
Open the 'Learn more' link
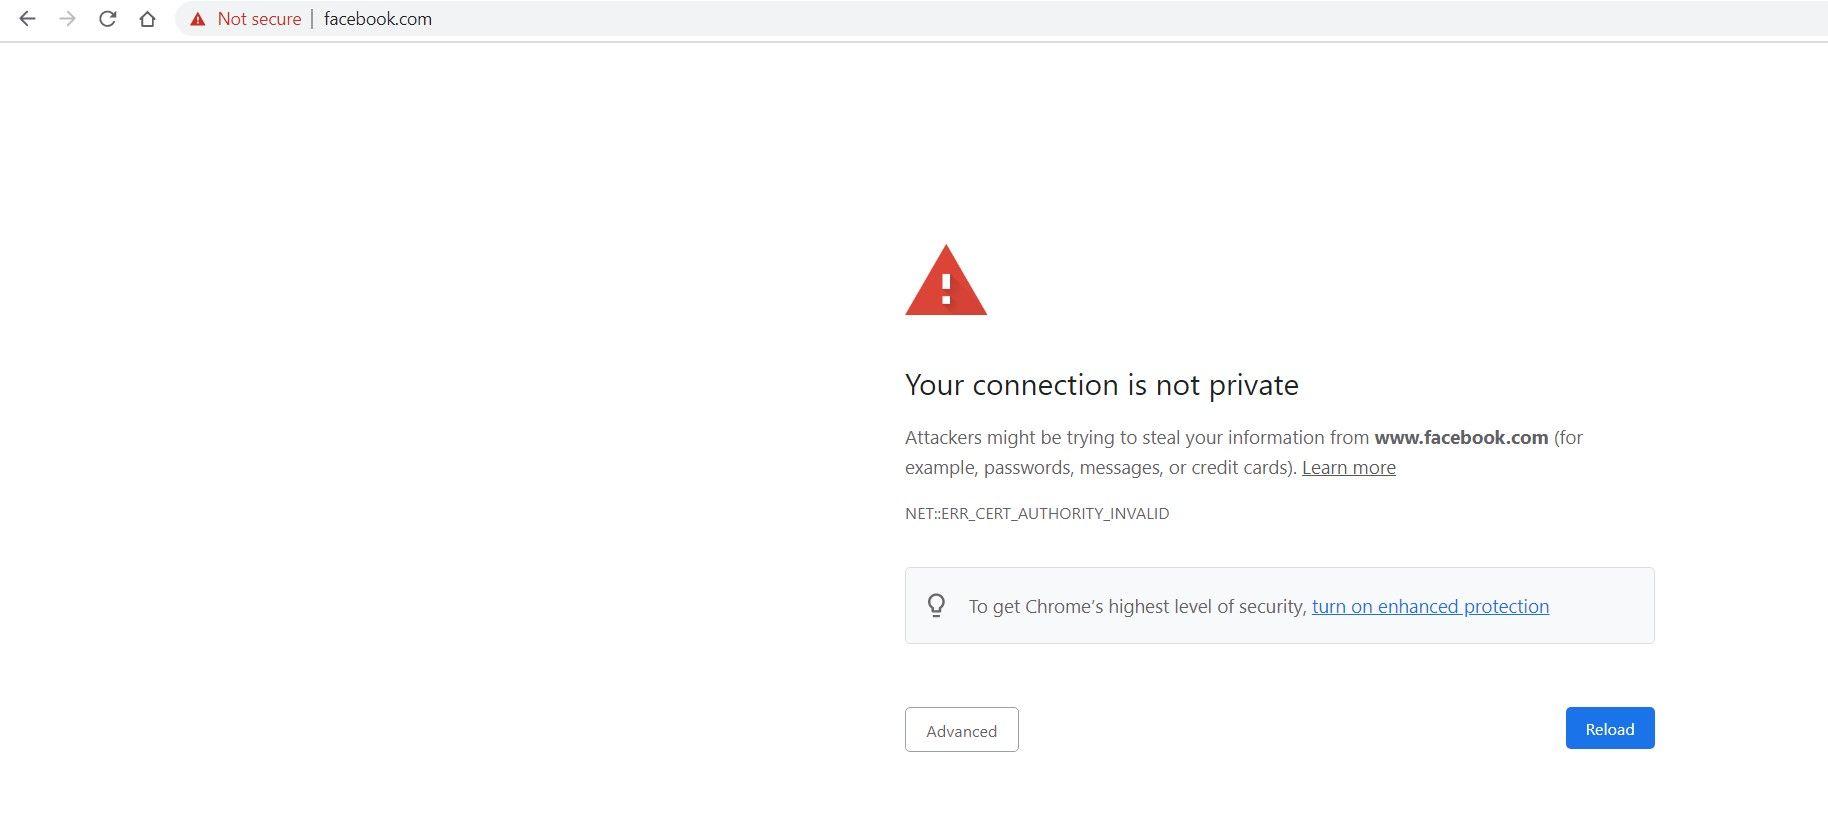[1348, 468]
